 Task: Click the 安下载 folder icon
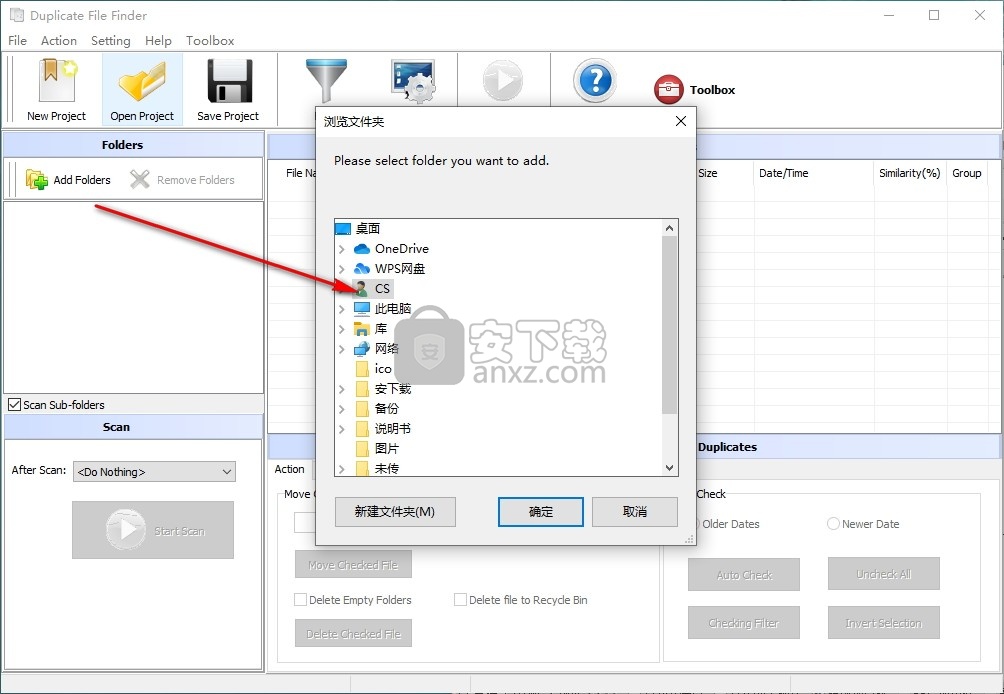[362, 389]
